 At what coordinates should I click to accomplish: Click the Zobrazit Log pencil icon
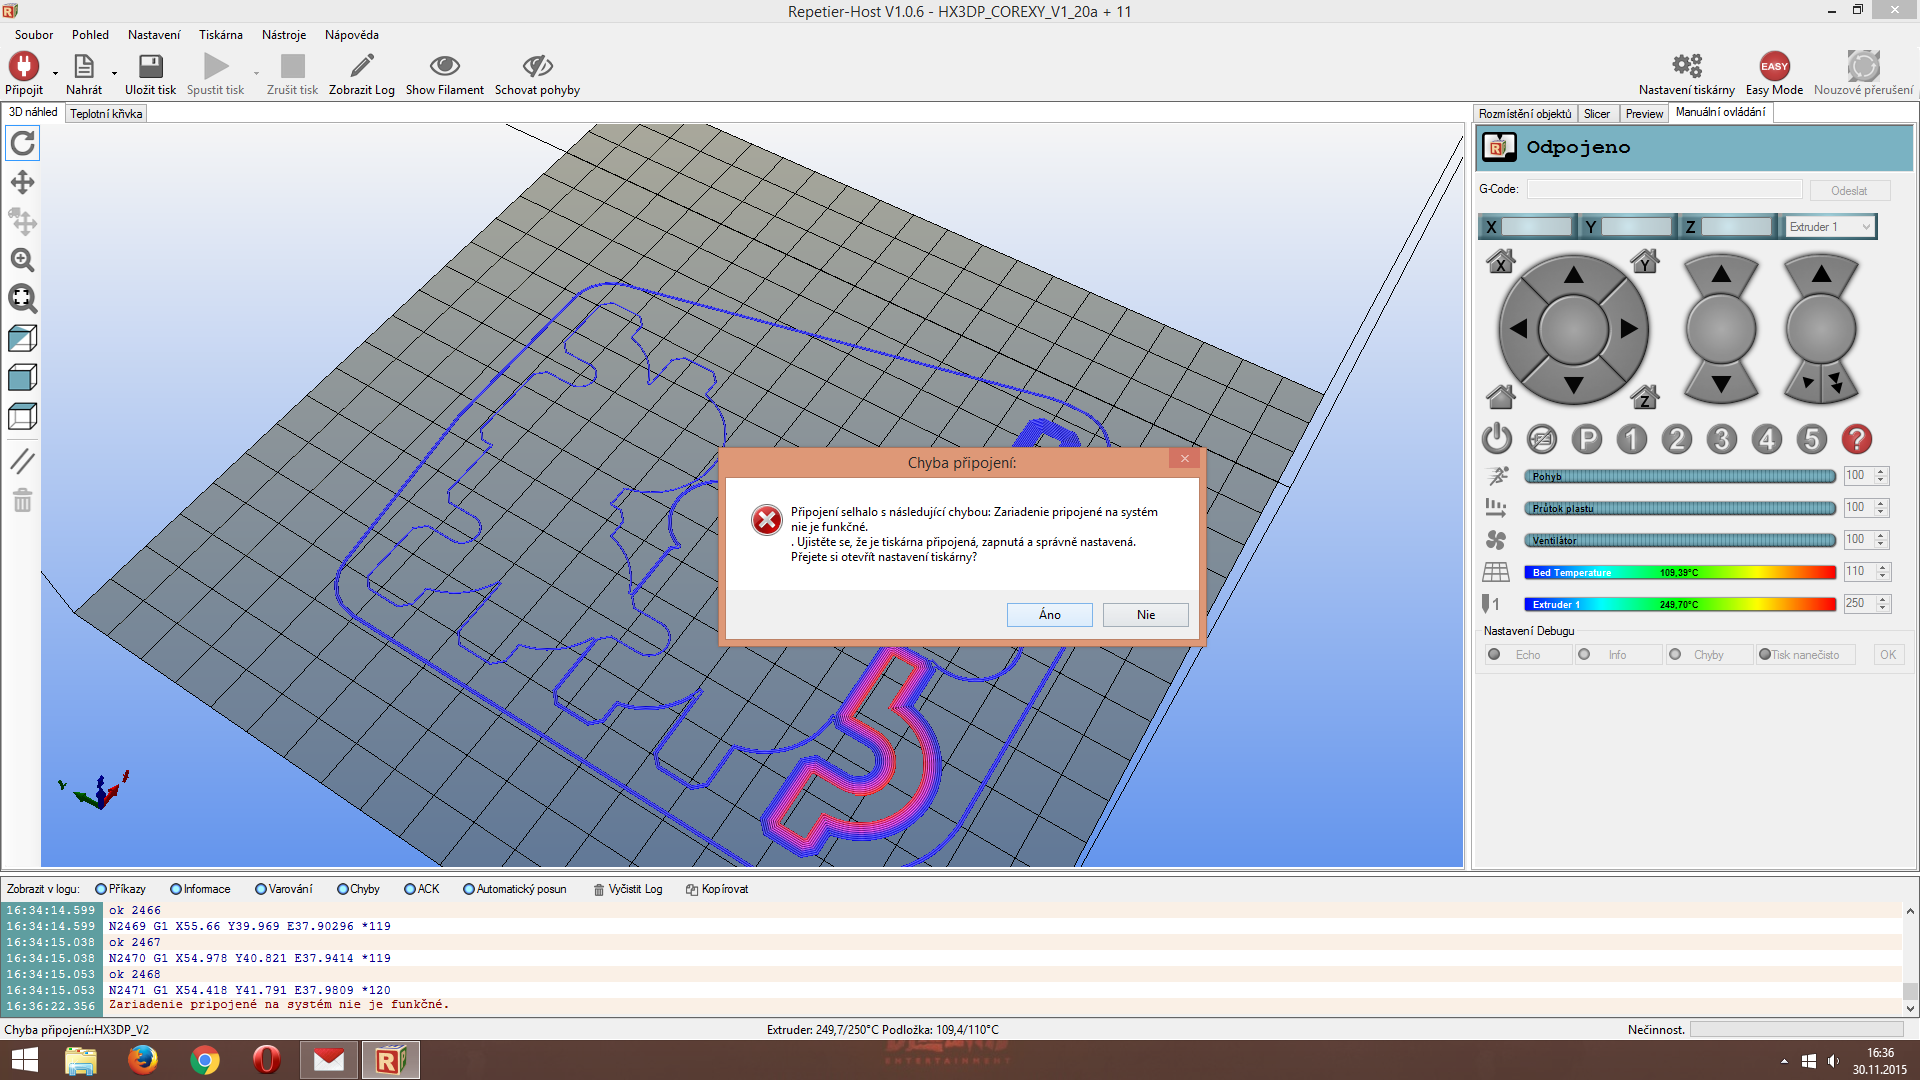[361, 67]
